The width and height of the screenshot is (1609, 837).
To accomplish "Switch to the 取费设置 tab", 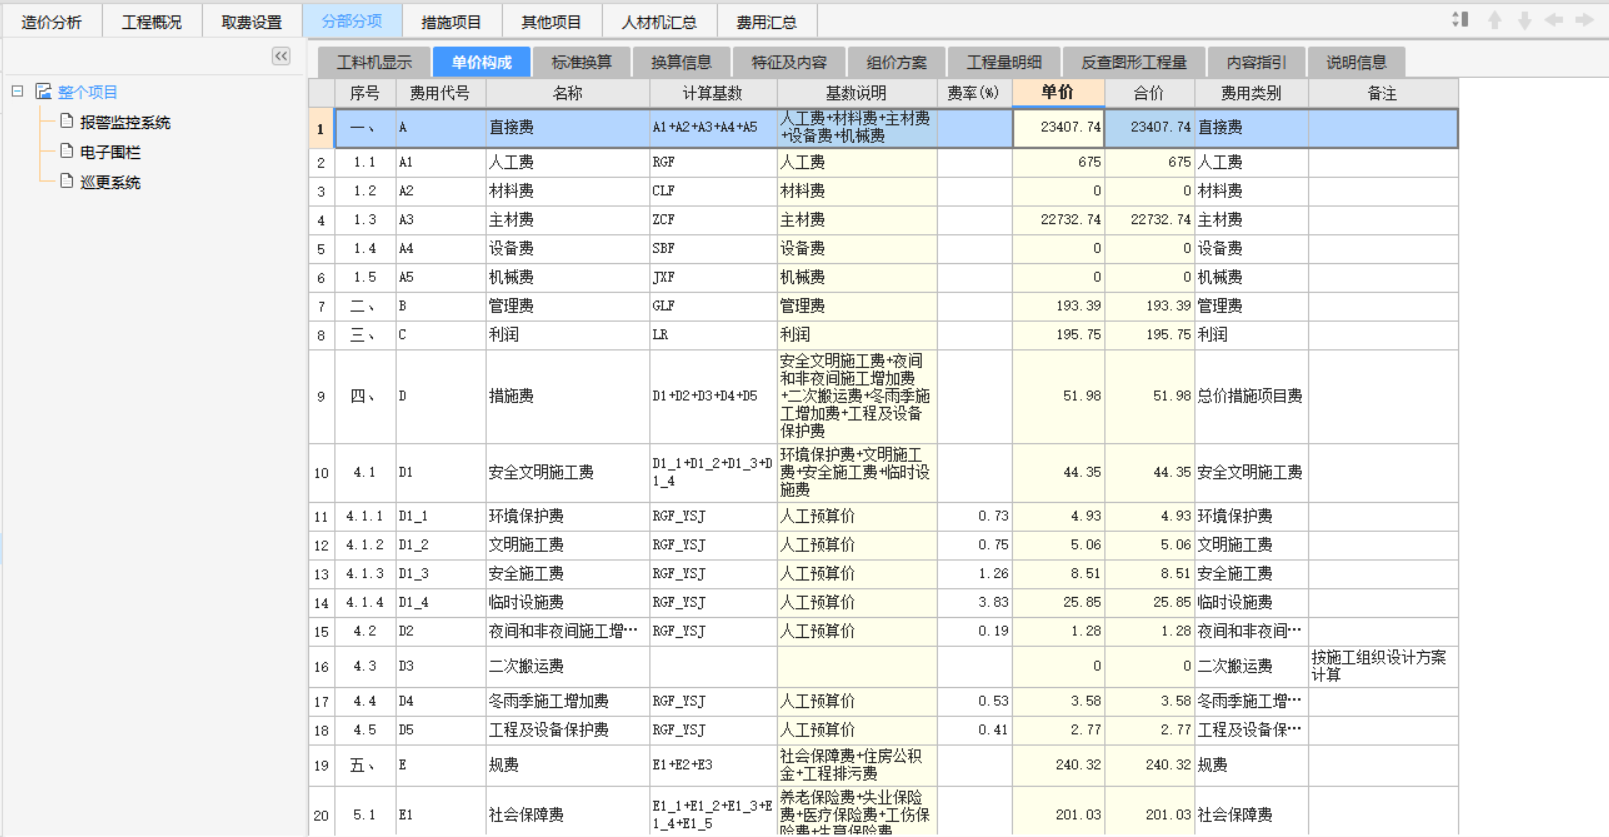I will coord(252,22).
